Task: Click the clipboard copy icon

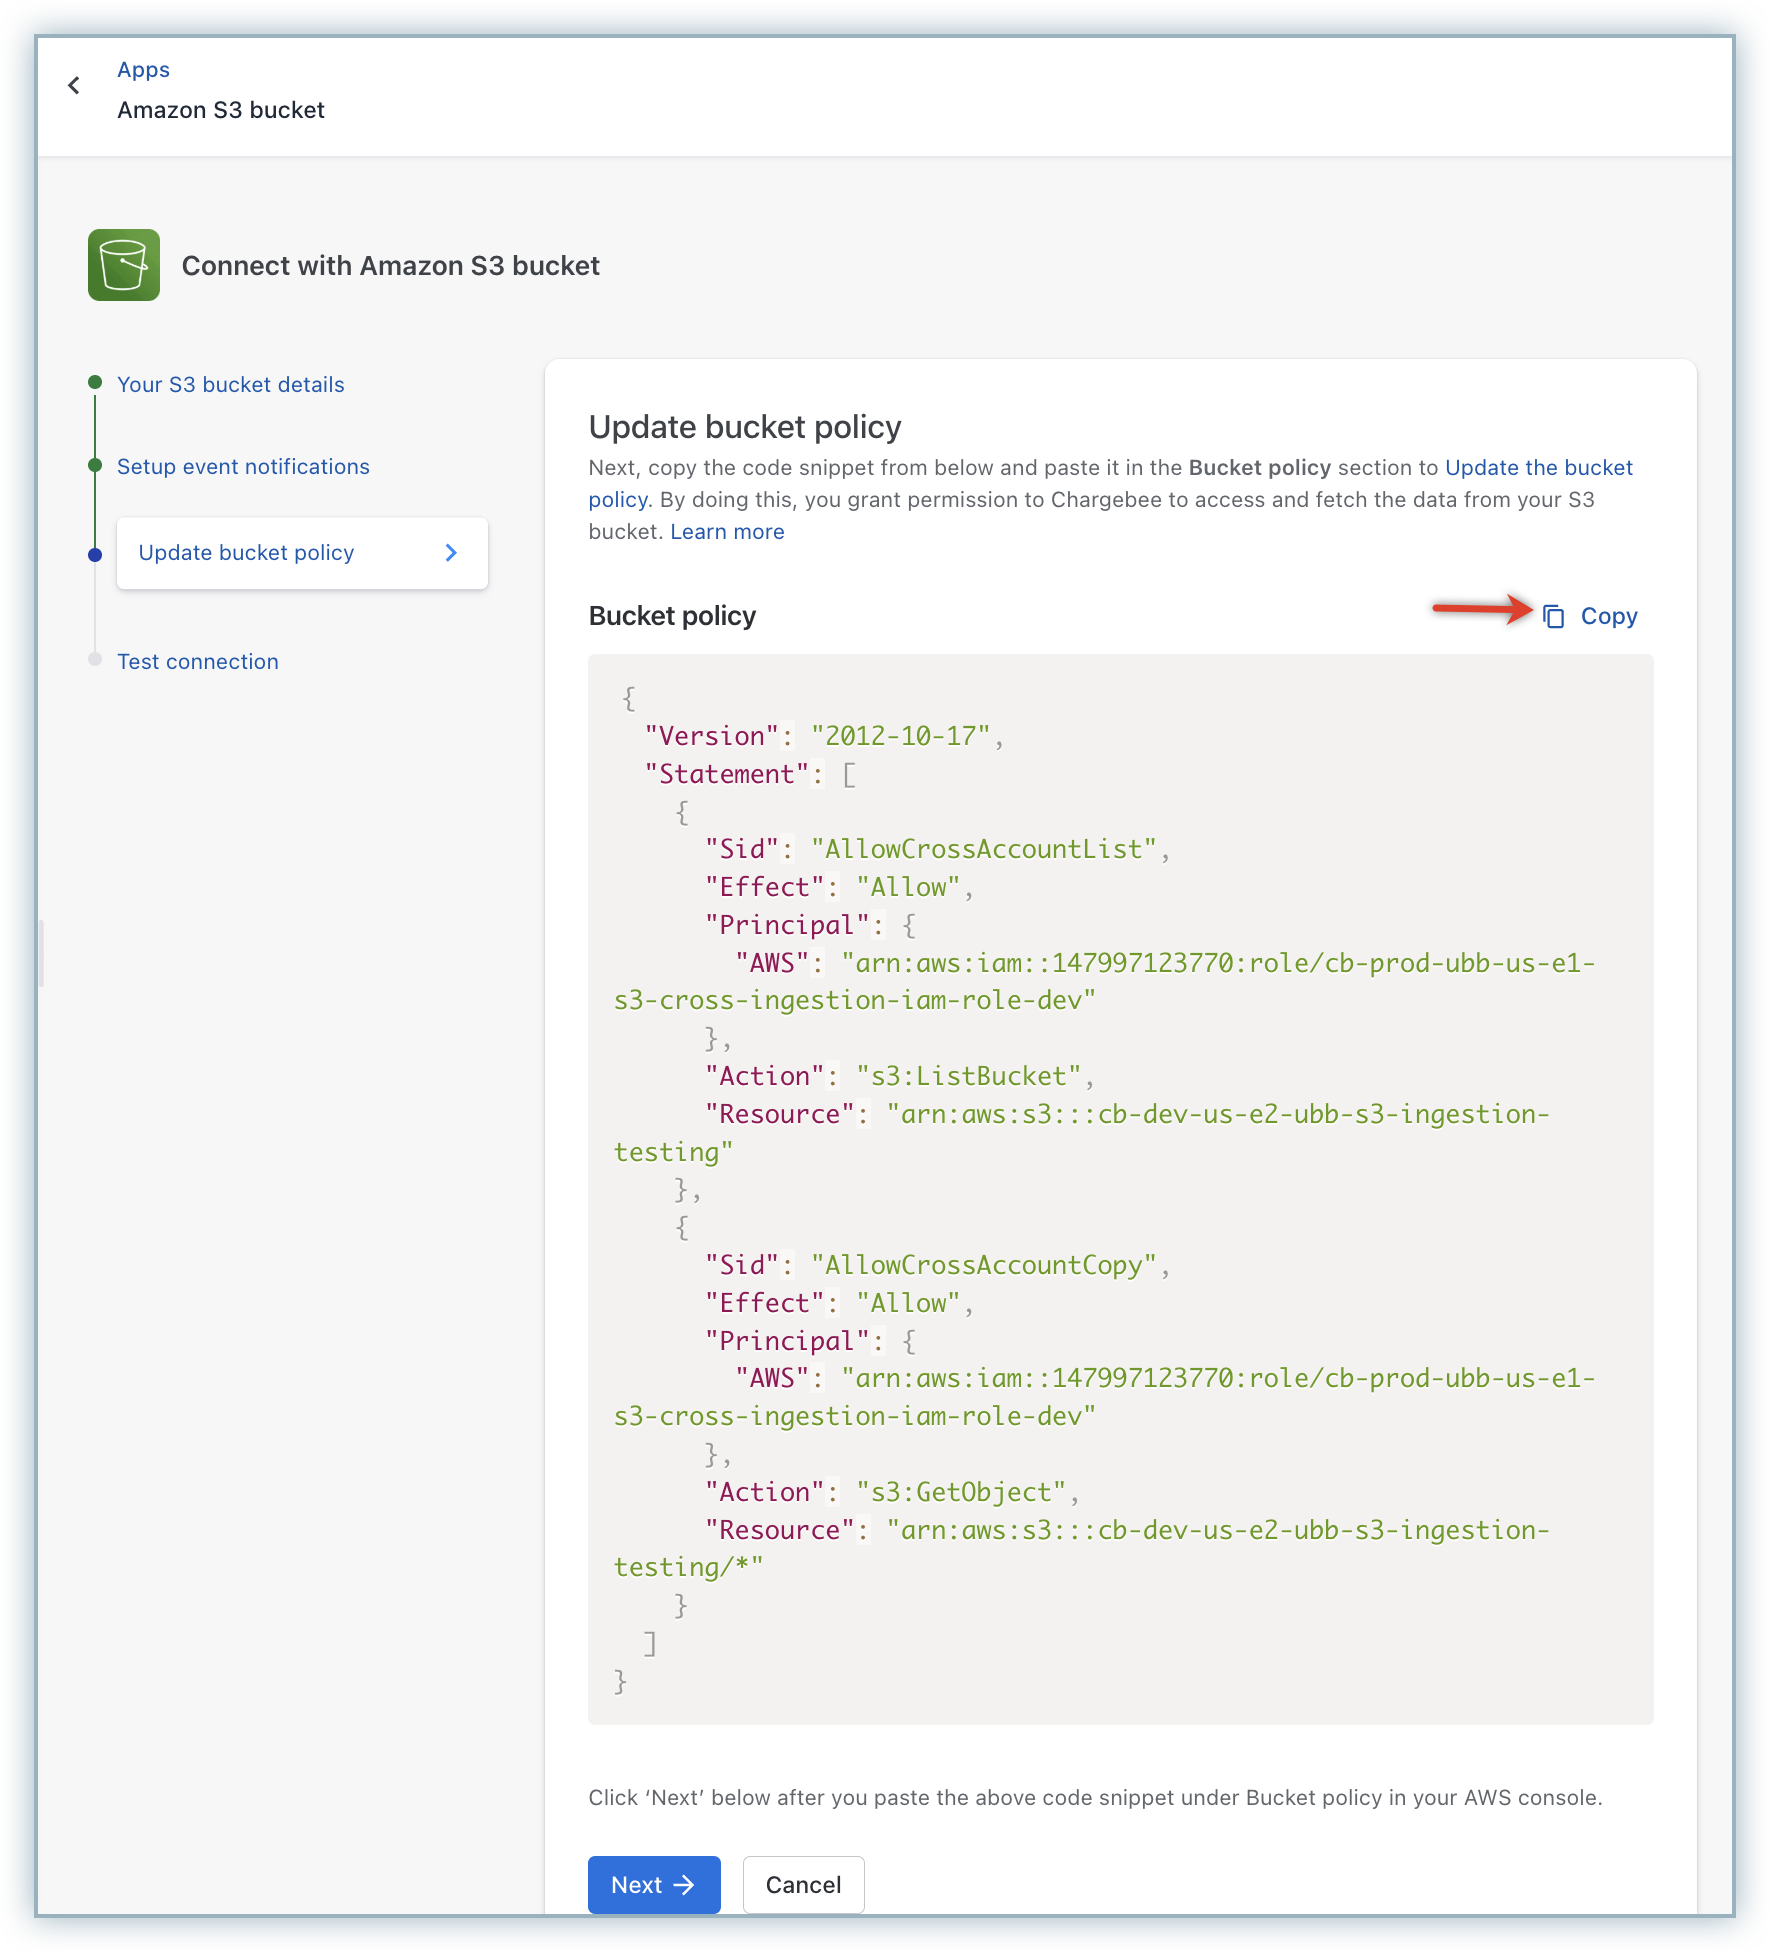Action: coord(1553,616)
